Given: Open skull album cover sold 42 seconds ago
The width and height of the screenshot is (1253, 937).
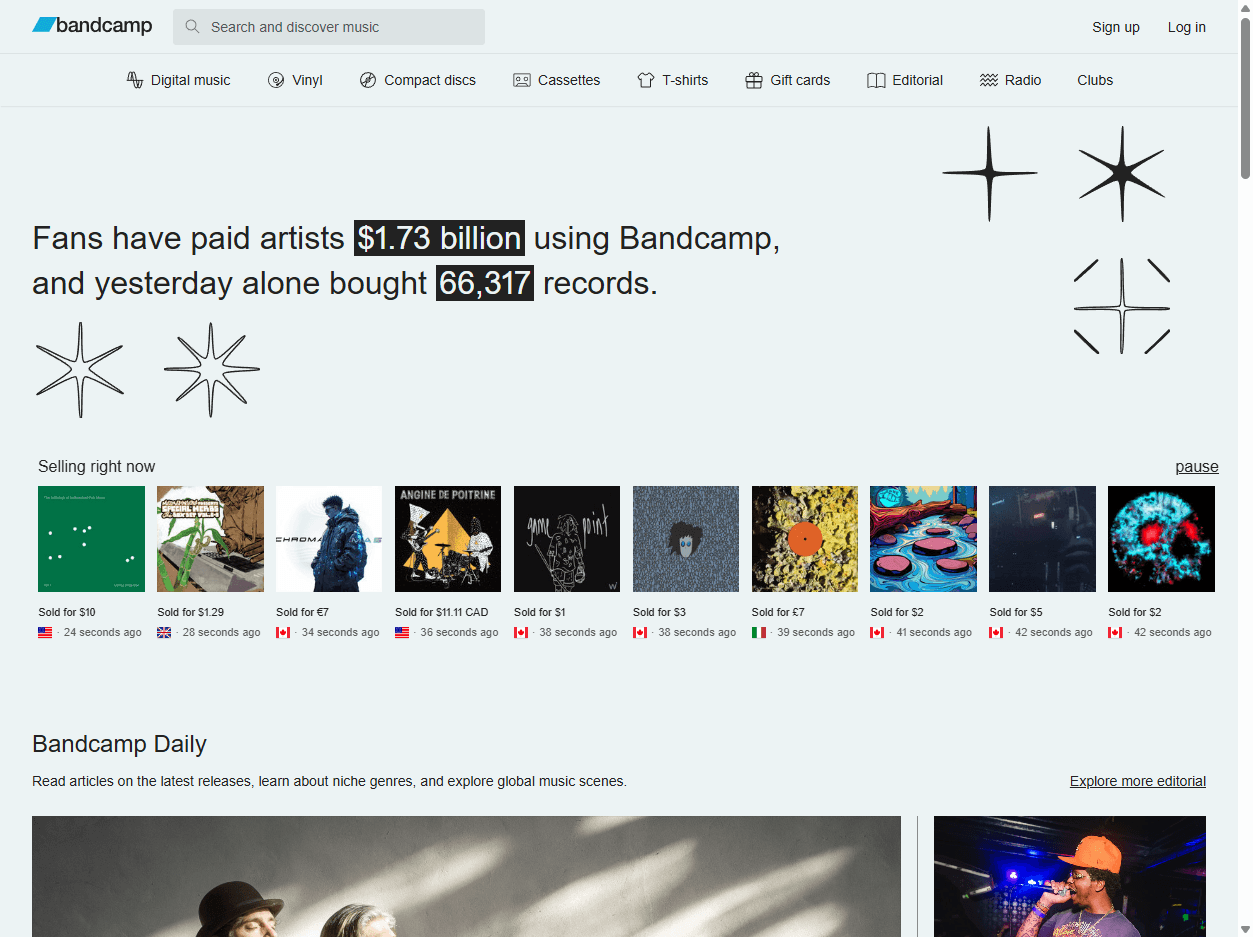Looking at the screenshot, I should pyautogui.click(x=1162, y=539).
